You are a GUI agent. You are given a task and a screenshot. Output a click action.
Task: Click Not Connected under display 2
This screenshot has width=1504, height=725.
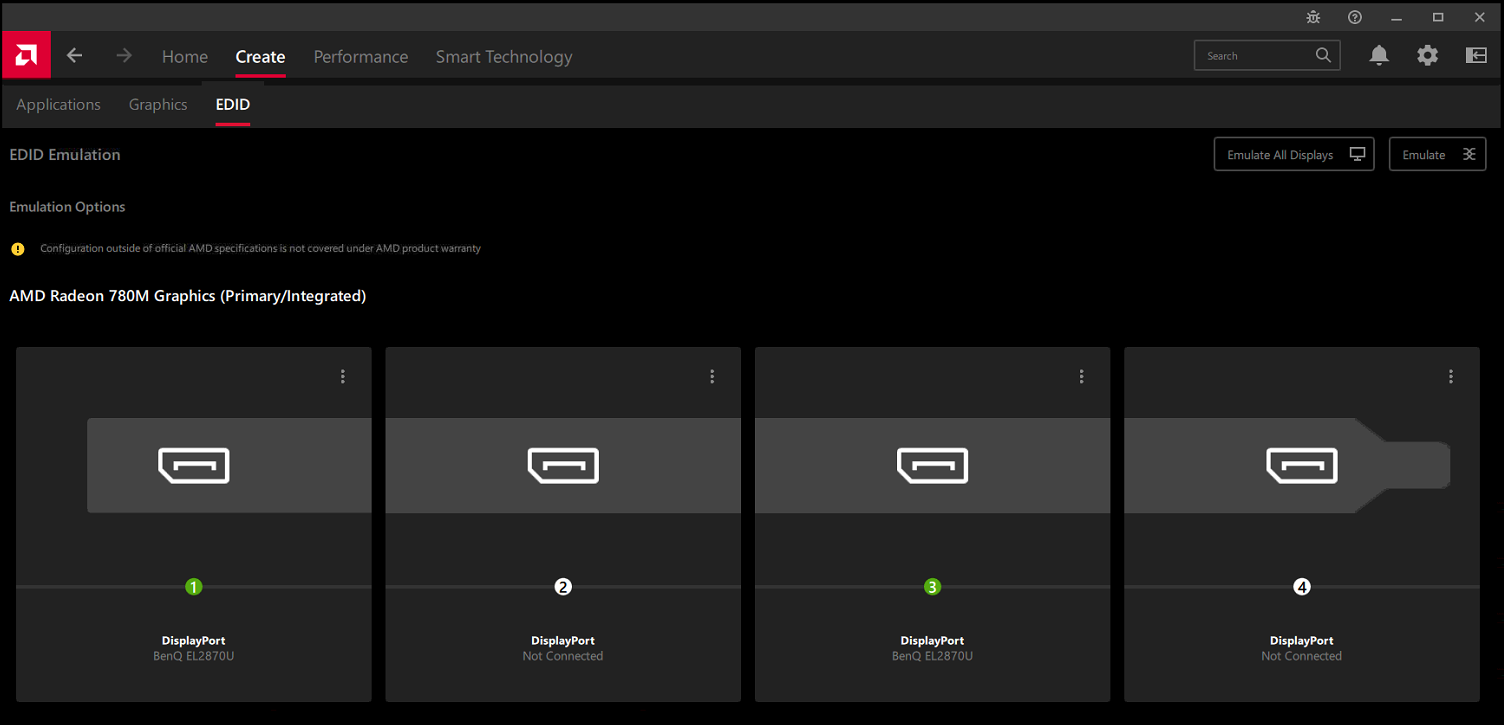click(x=563, y=657)
